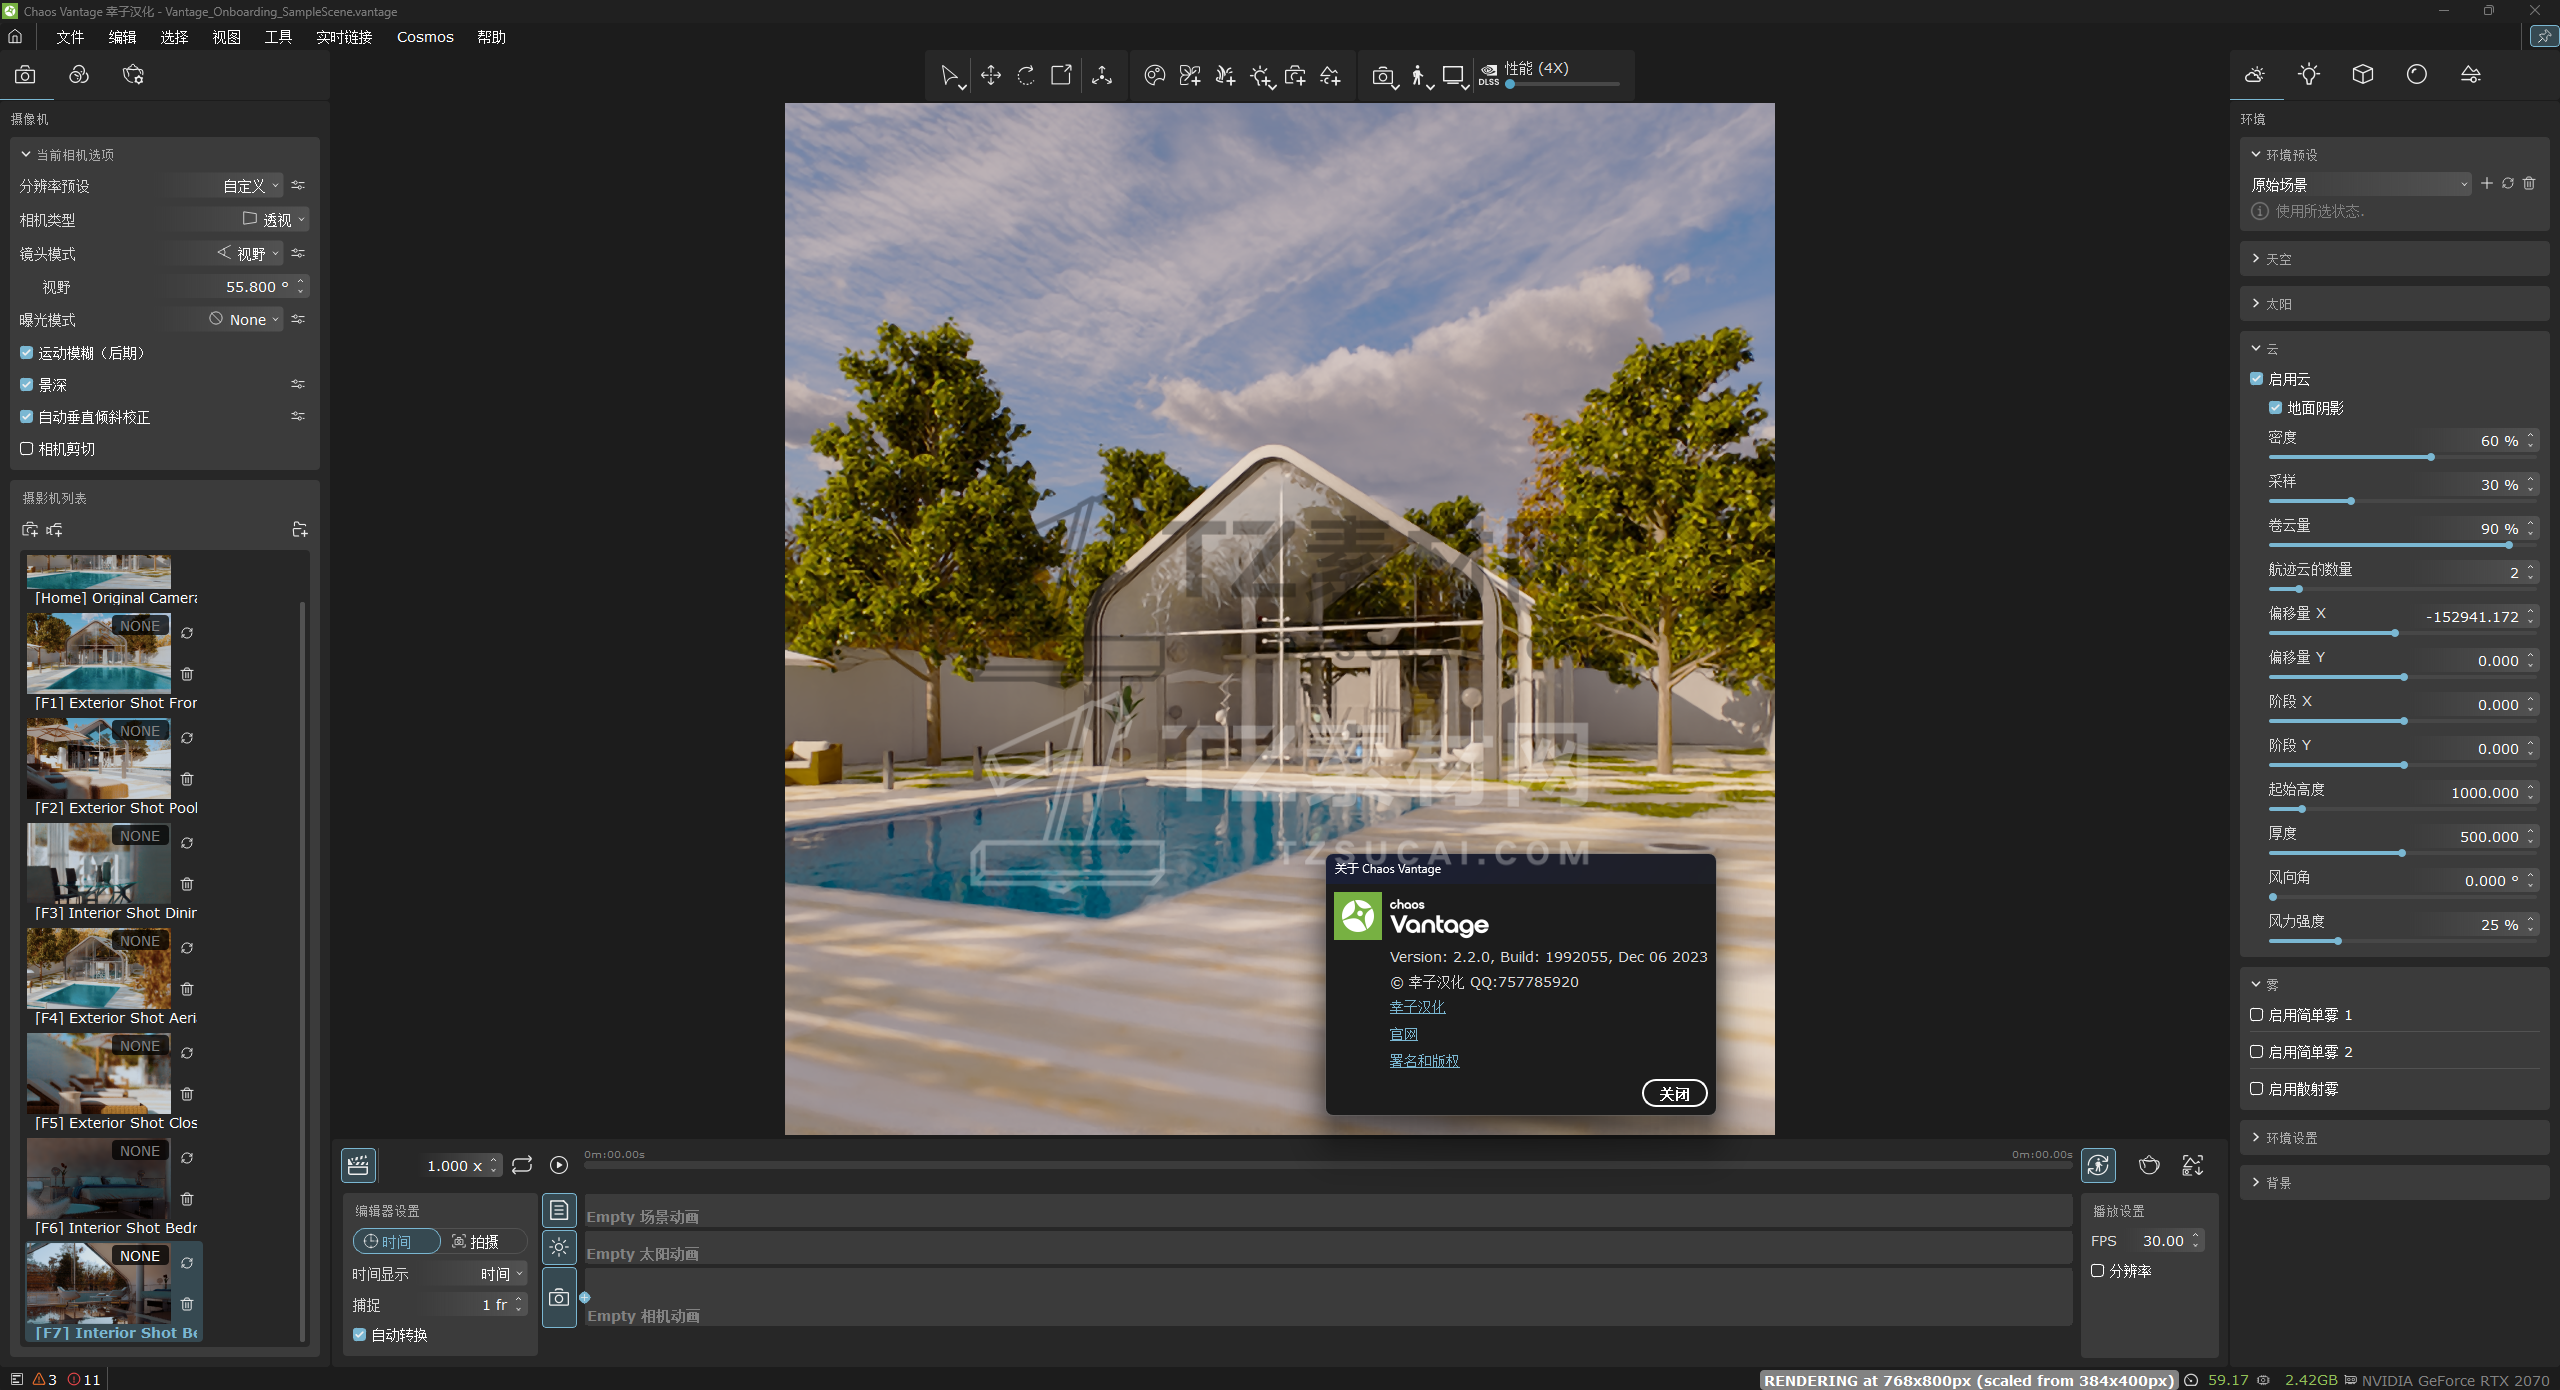Click the sun animation track icon

click(x=559, y=1247)
